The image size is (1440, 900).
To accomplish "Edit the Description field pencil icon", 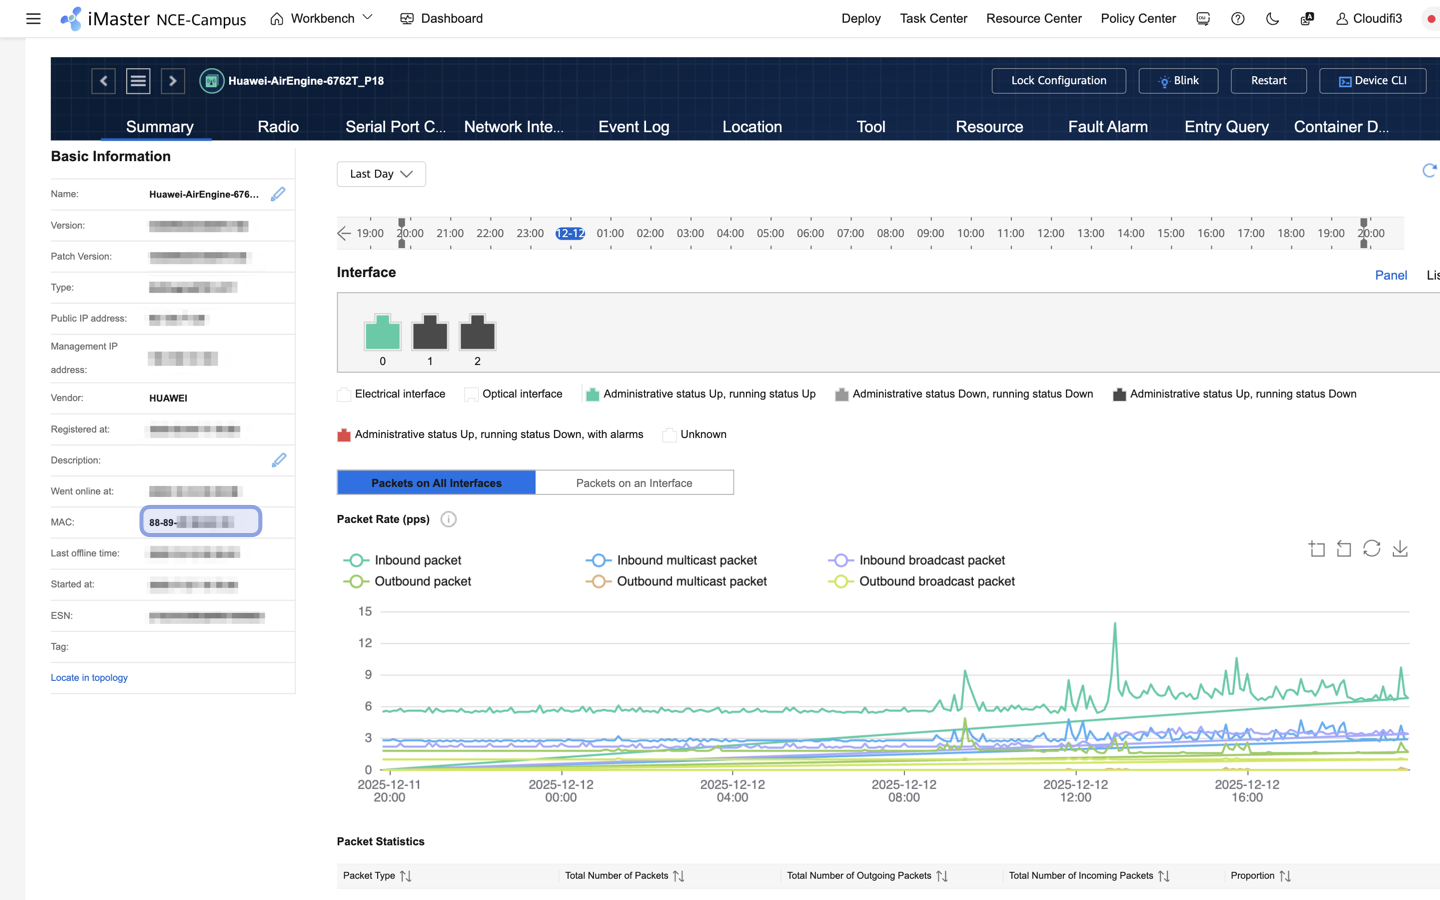I will (278, 460).
